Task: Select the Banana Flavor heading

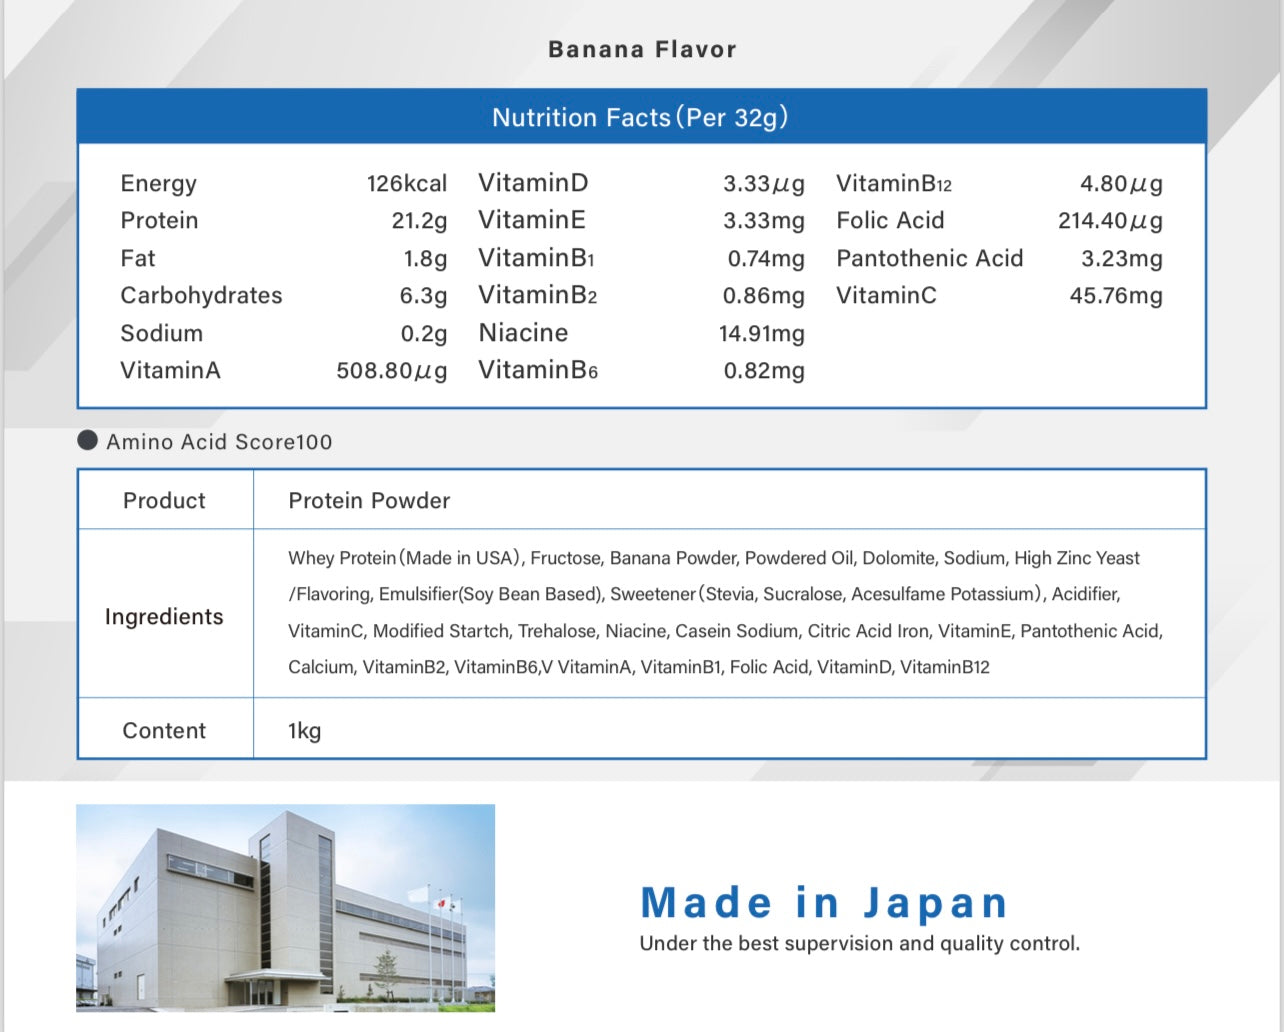Action: click(x=642, y=50)
